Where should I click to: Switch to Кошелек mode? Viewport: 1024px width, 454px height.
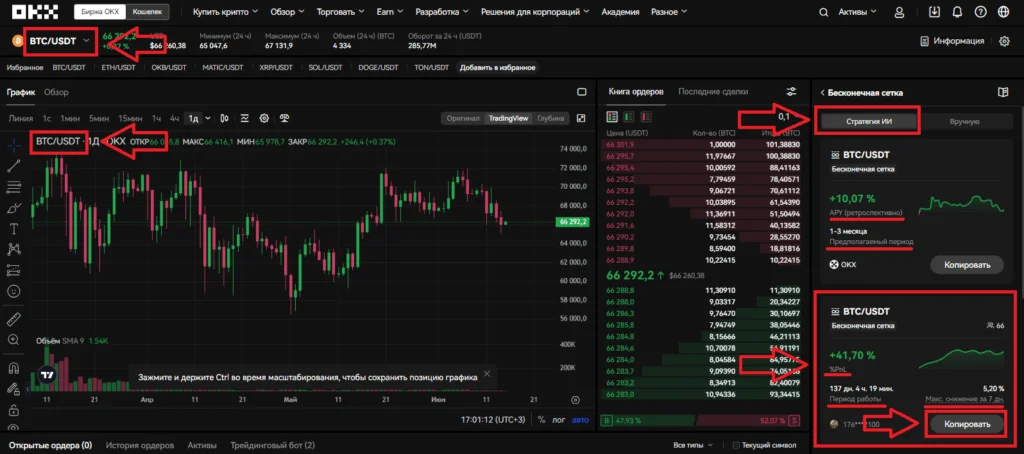[x=147, y=12]
